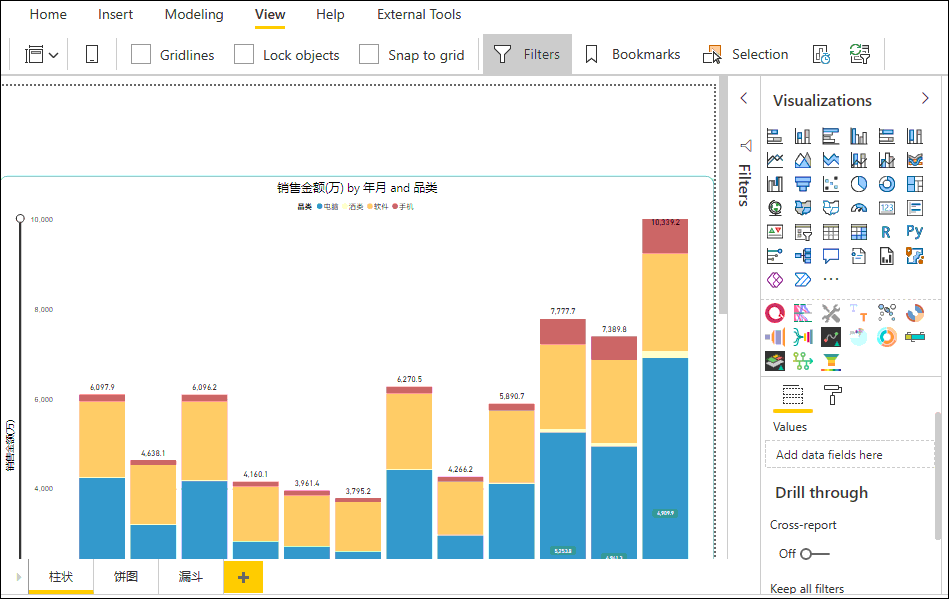Viewport: 949px width, 599px height.
Task: Select the Key influencers visual
Action: (775, 256)
